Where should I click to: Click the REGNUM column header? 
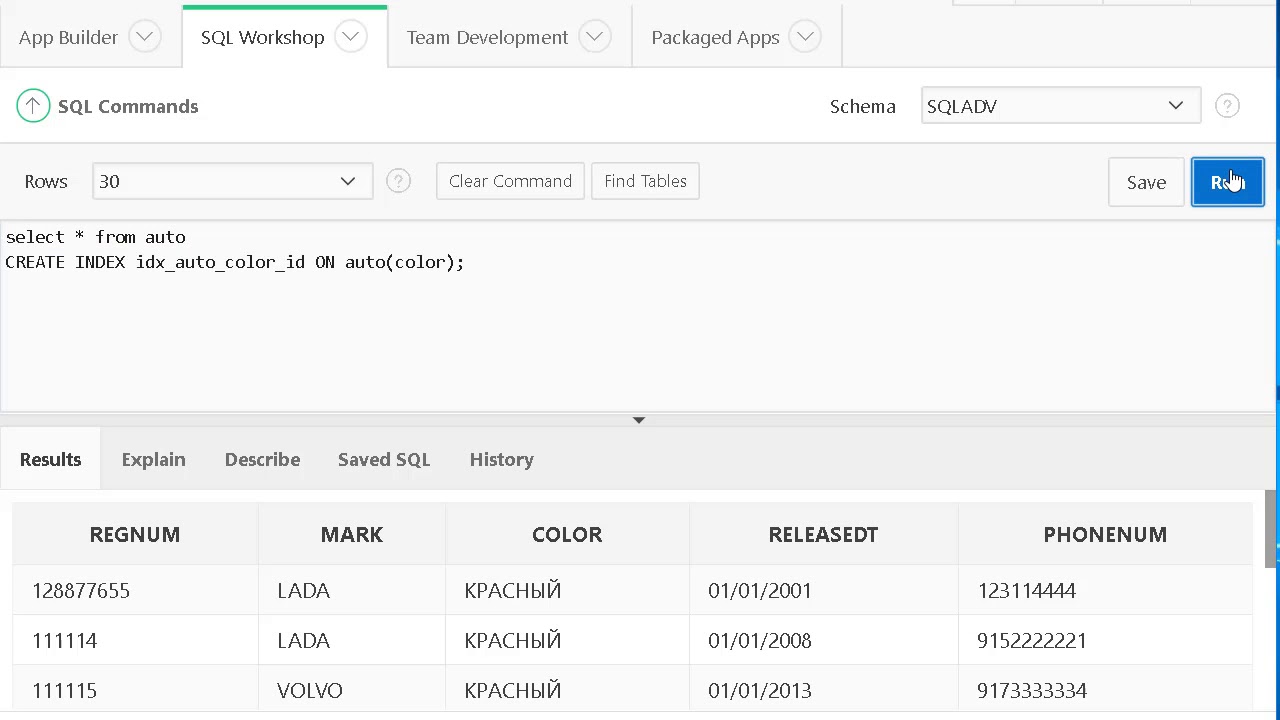(135, 534)
